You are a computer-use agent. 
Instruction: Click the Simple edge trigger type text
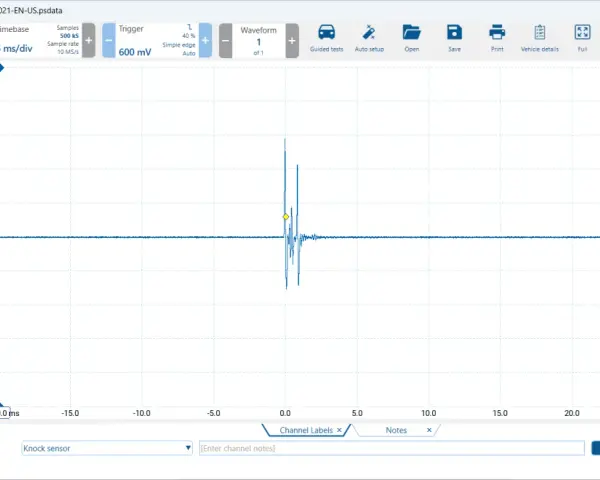click(179, 45)
